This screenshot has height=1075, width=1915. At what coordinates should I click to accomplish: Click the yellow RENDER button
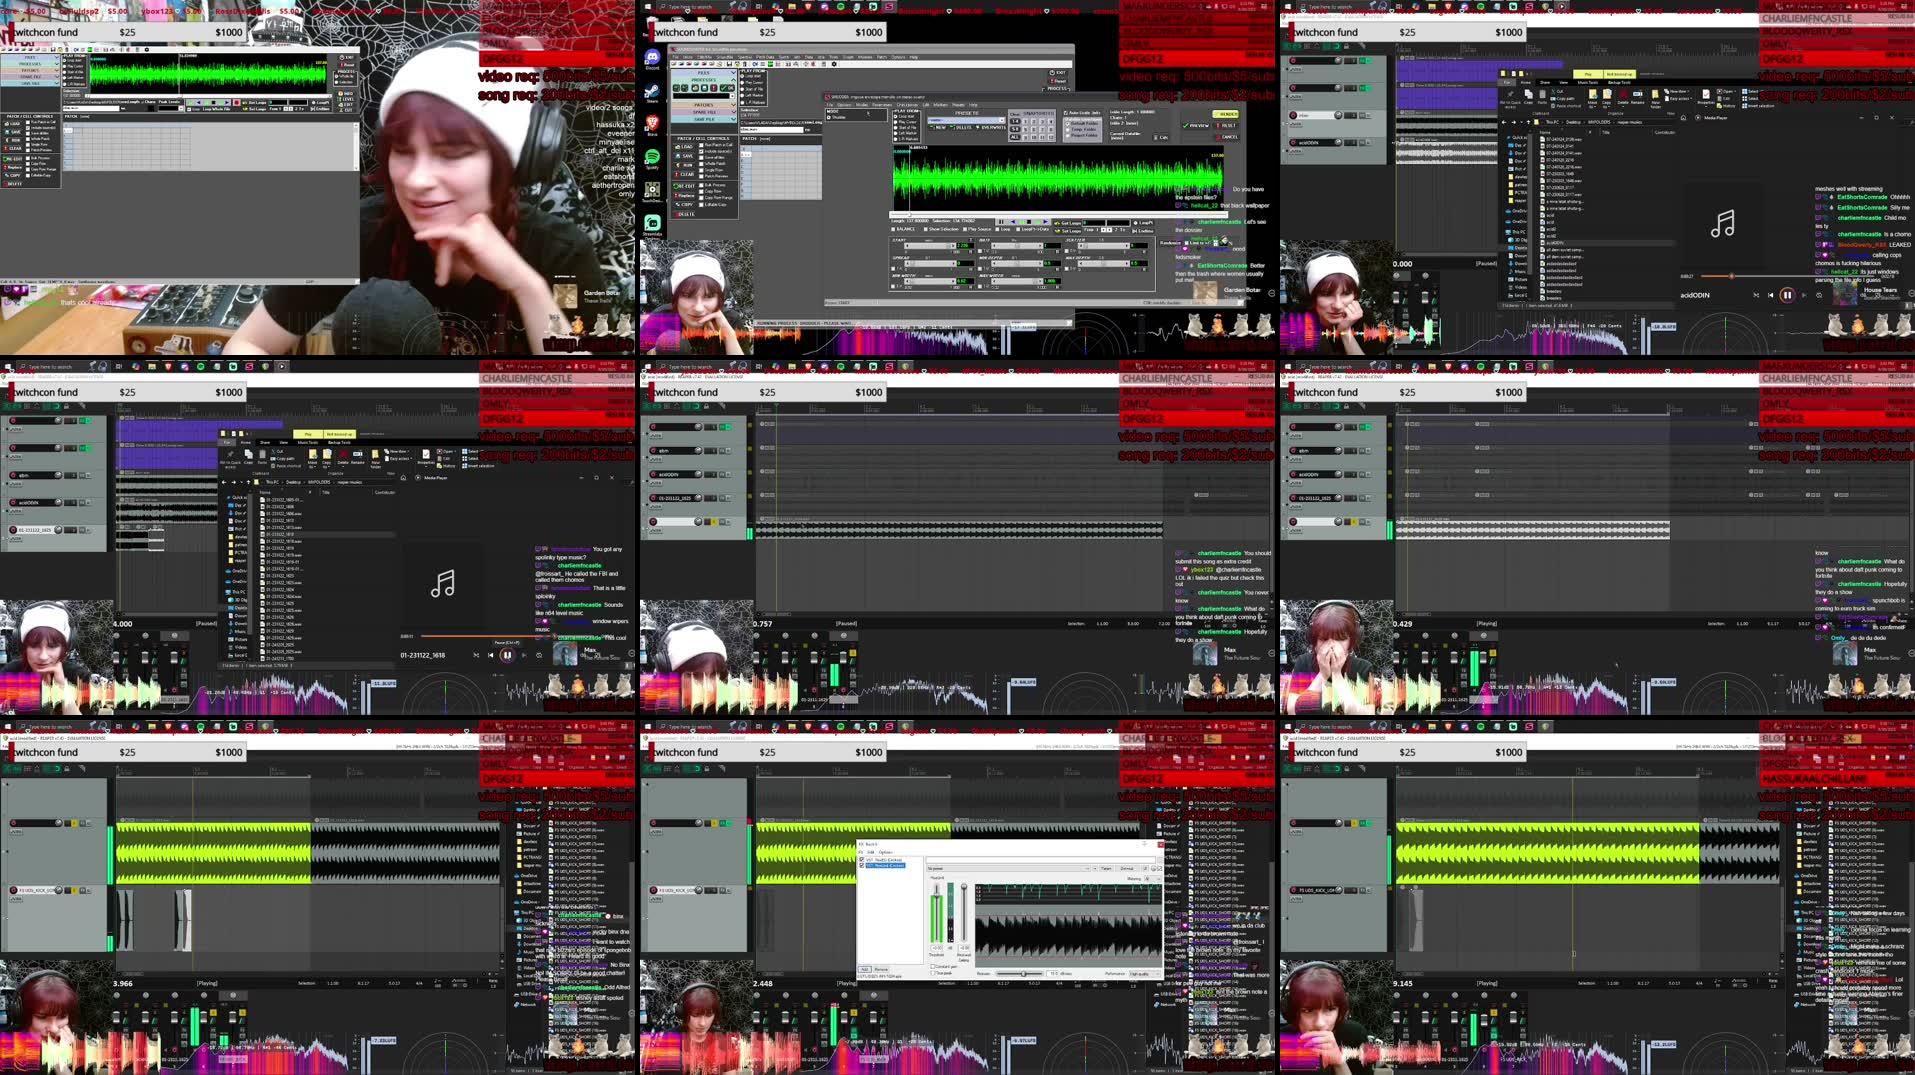(1226, 114)
